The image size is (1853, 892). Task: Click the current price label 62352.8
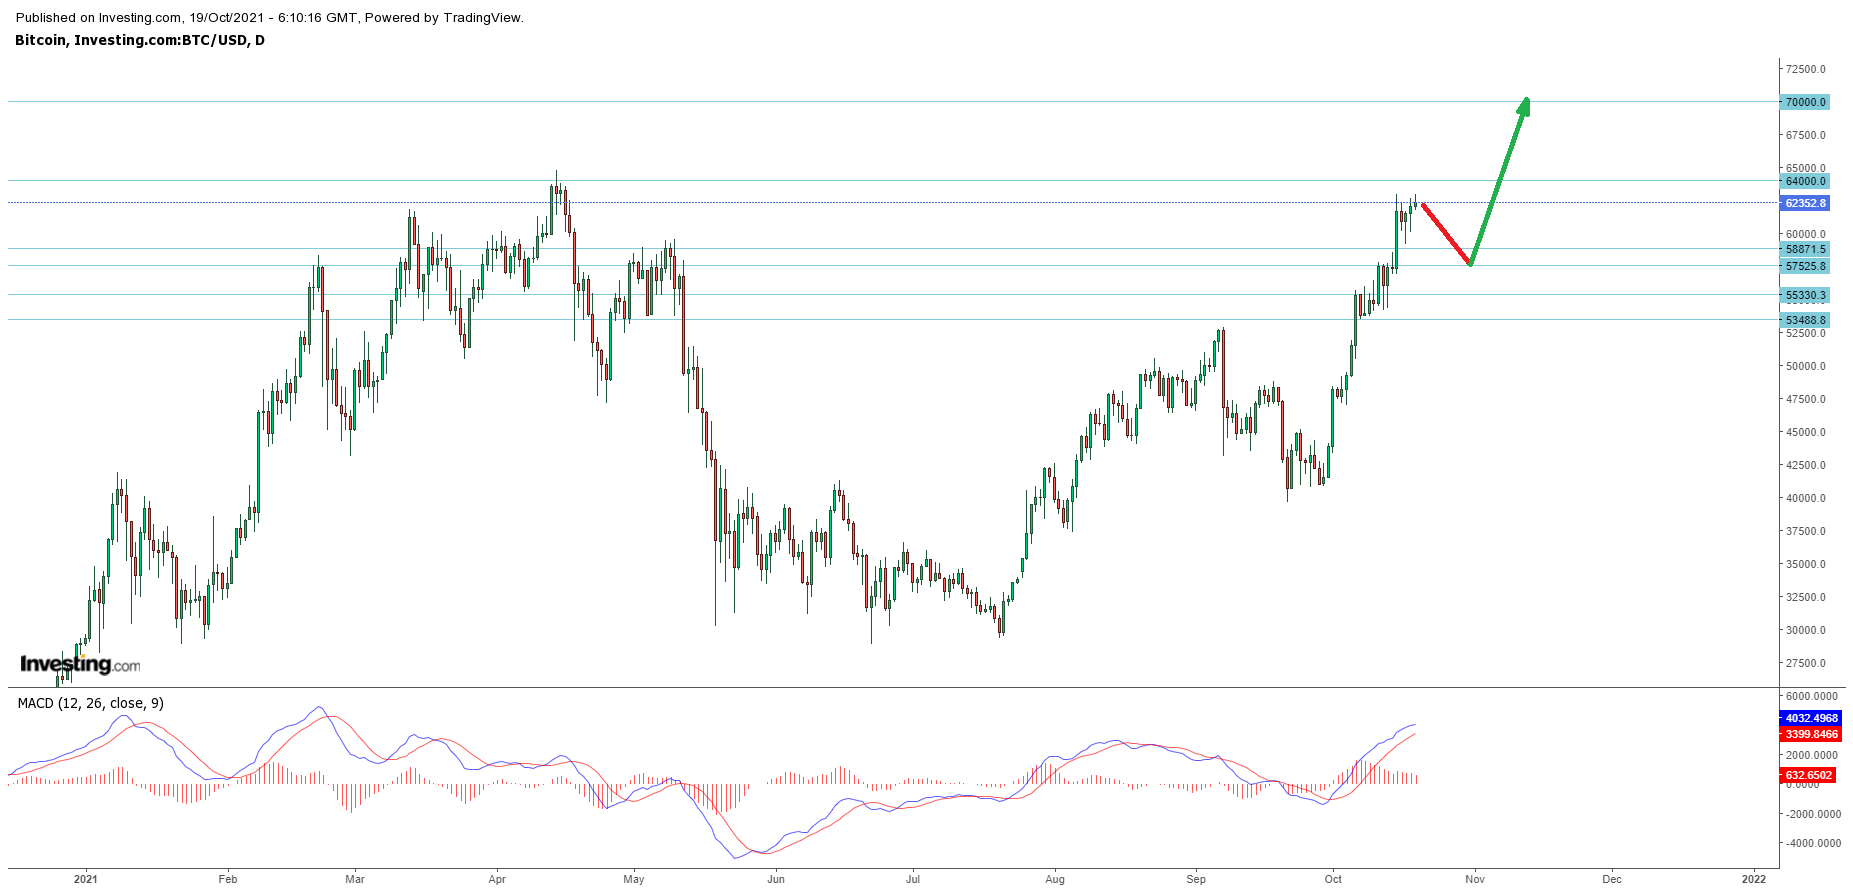[x=1805, y=203]
